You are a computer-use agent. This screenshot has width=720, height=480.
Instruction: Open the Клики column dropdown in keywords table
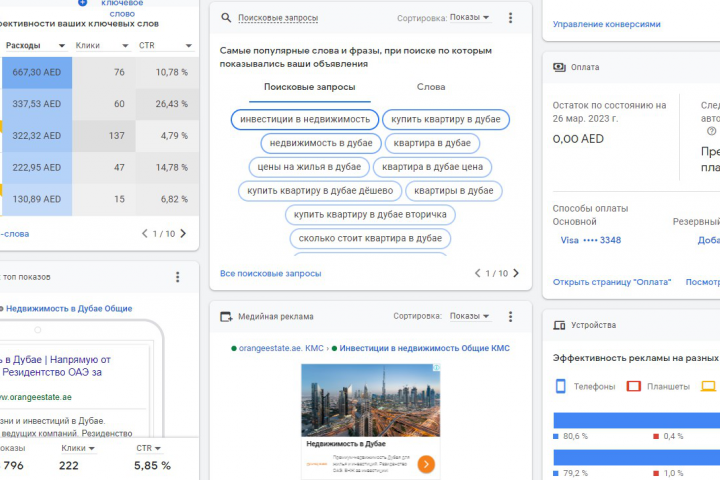point(125,45)
